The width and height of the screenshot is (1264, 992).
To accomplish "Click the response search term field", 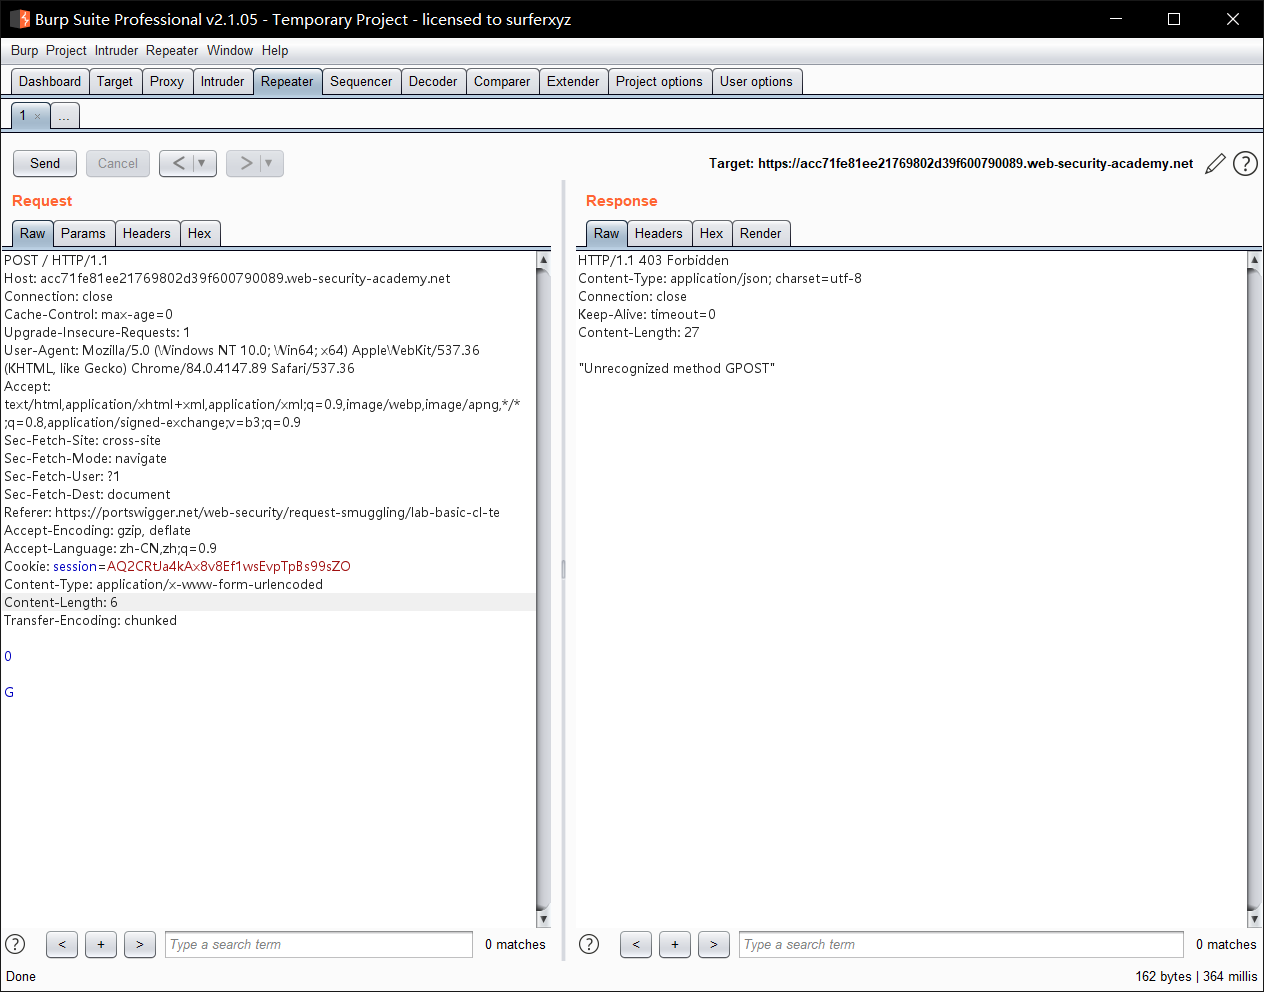I will point(962,944).
